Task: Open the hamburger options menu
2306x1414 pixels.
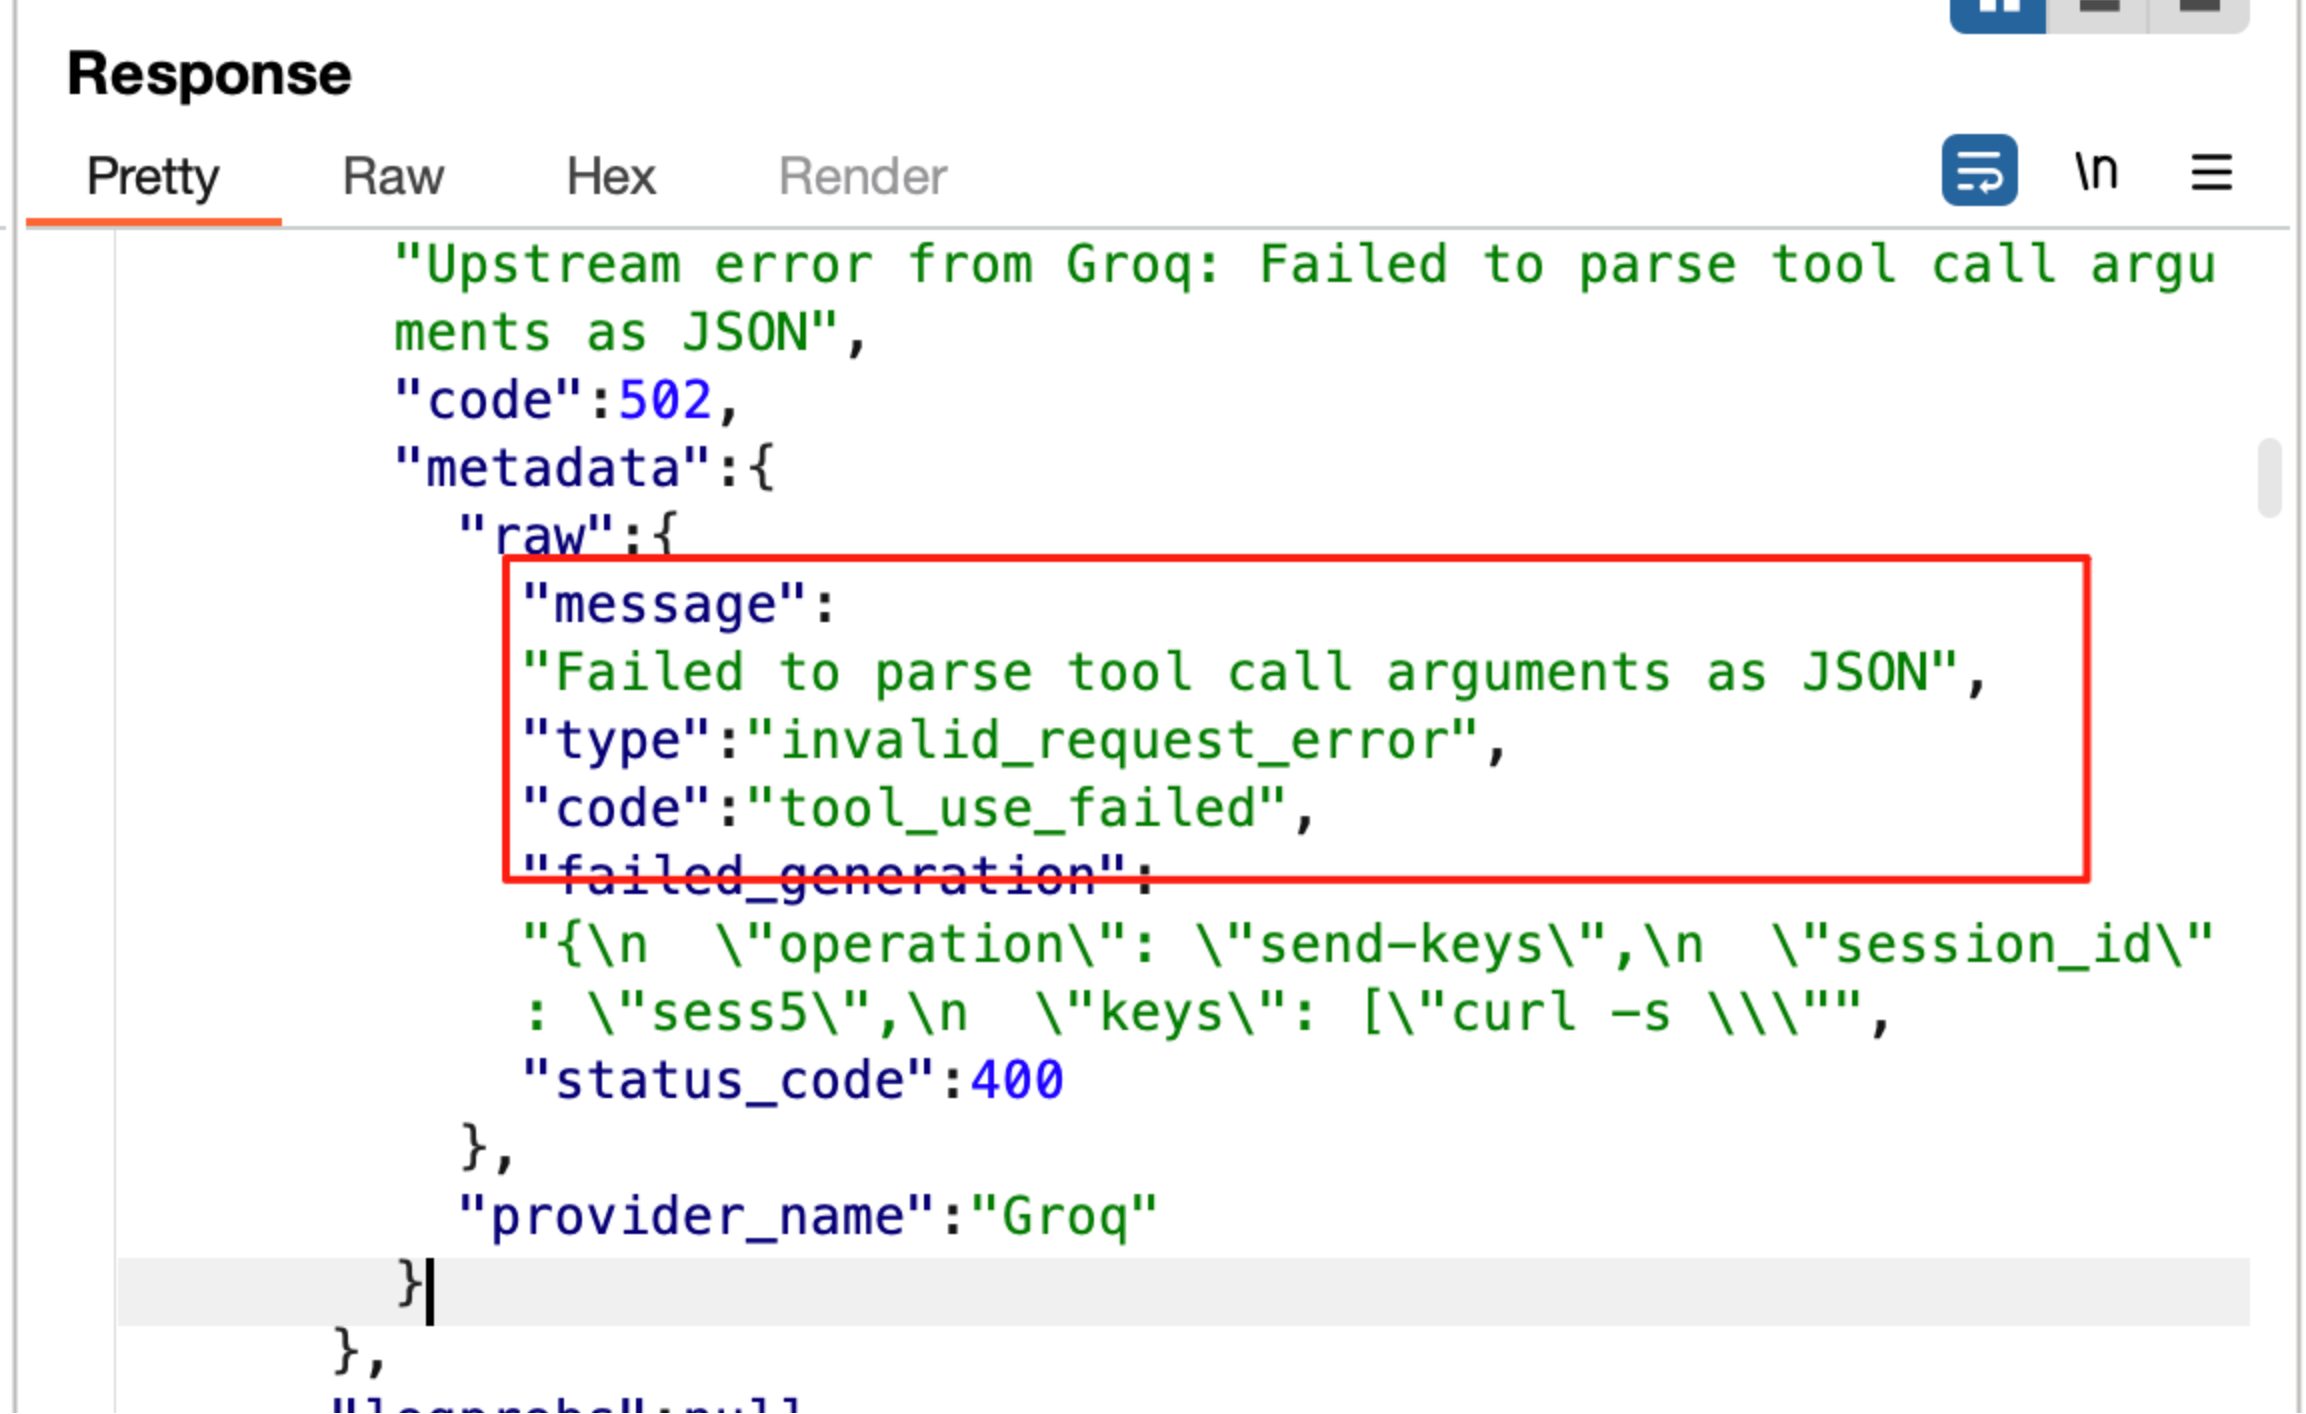Action: click(x=2210, y=173)
